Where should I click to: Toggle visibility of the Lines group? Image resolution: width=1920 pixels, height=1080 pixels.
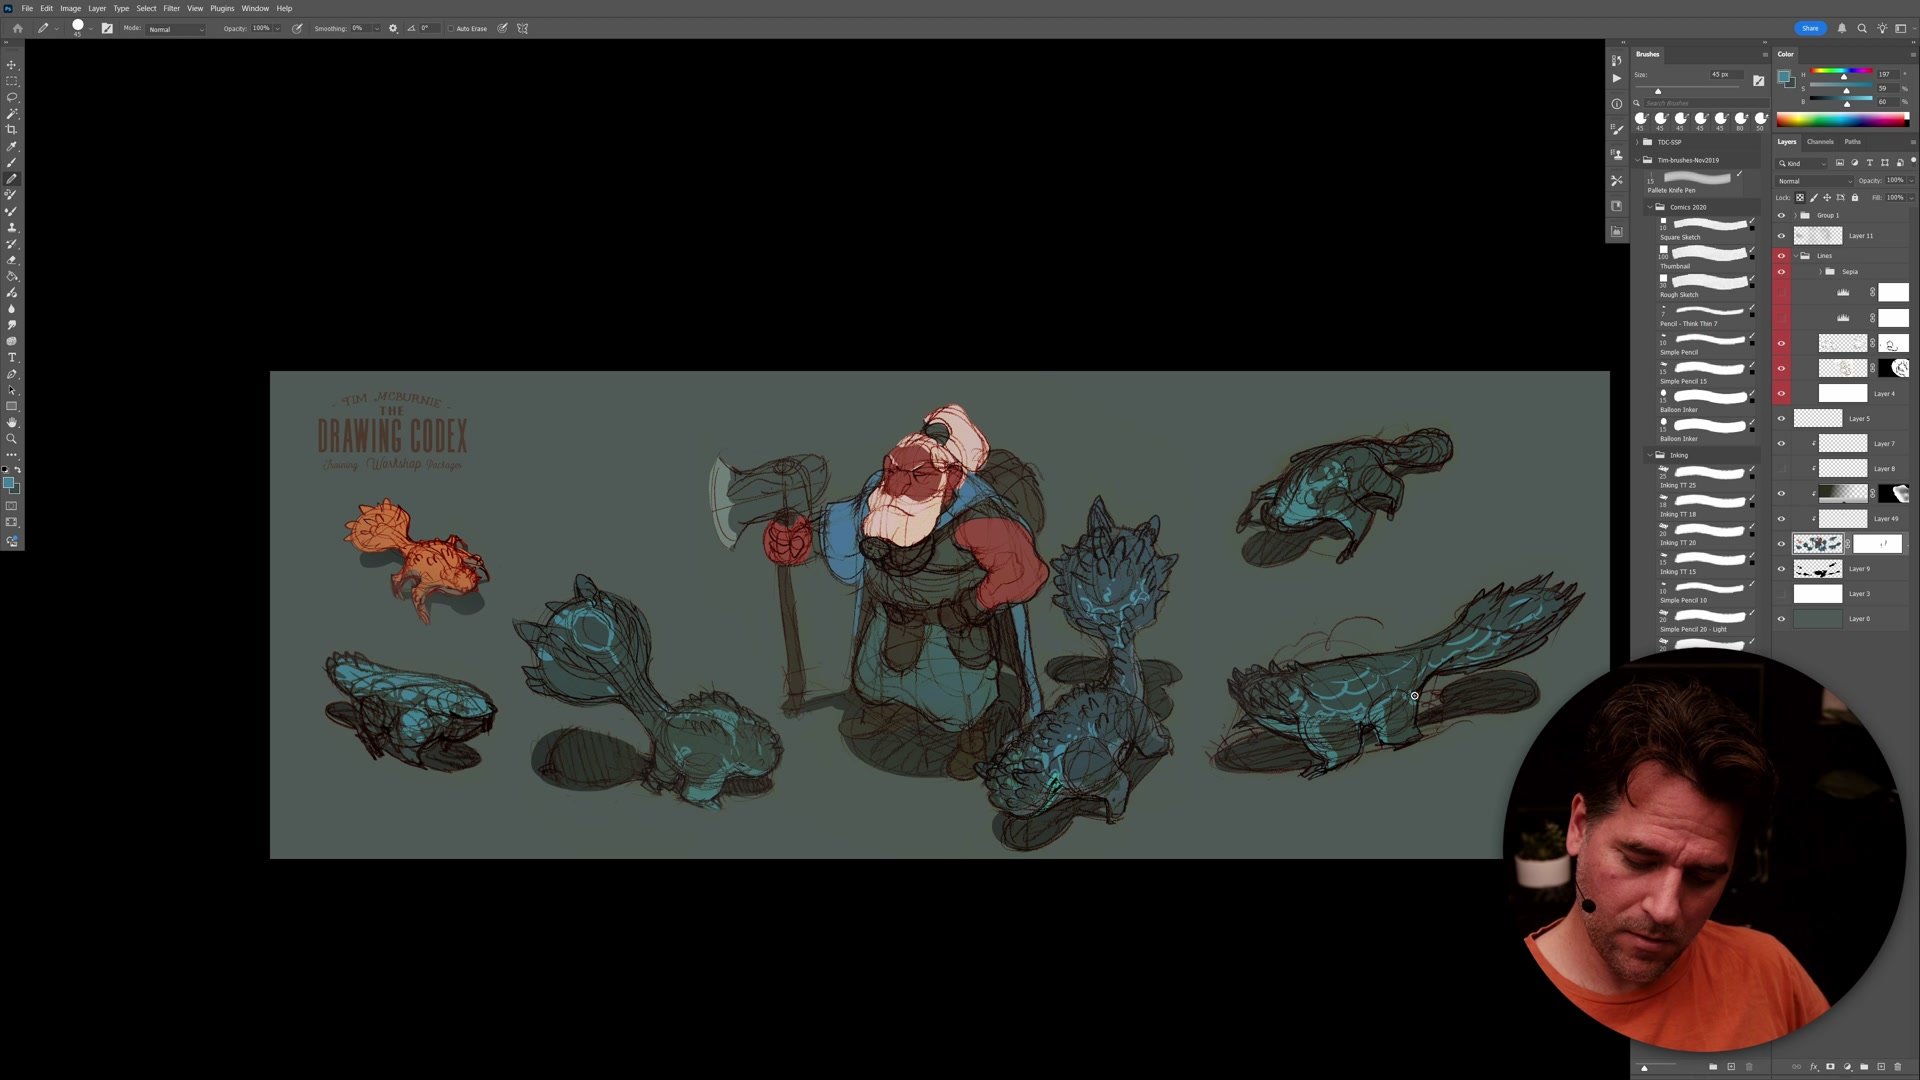click(1781, 255)
